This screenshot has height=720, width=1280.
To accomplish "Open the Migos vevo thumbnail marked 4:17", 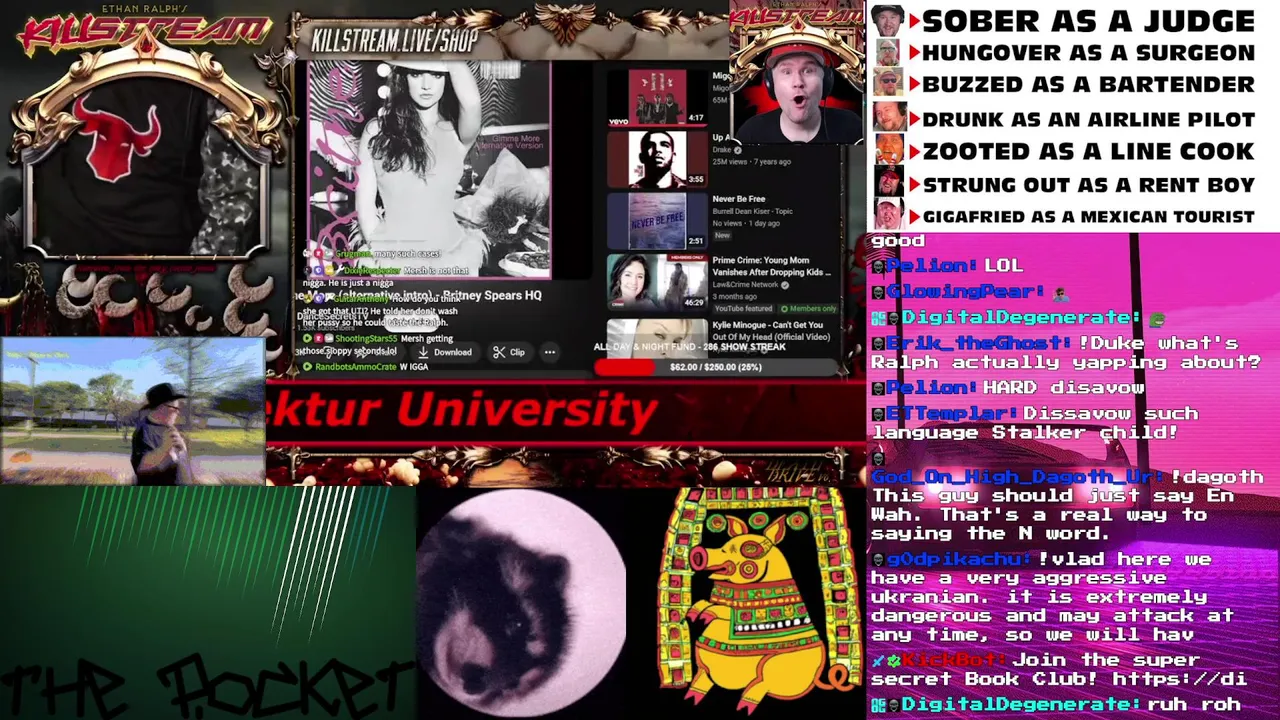I will [656, 97].
